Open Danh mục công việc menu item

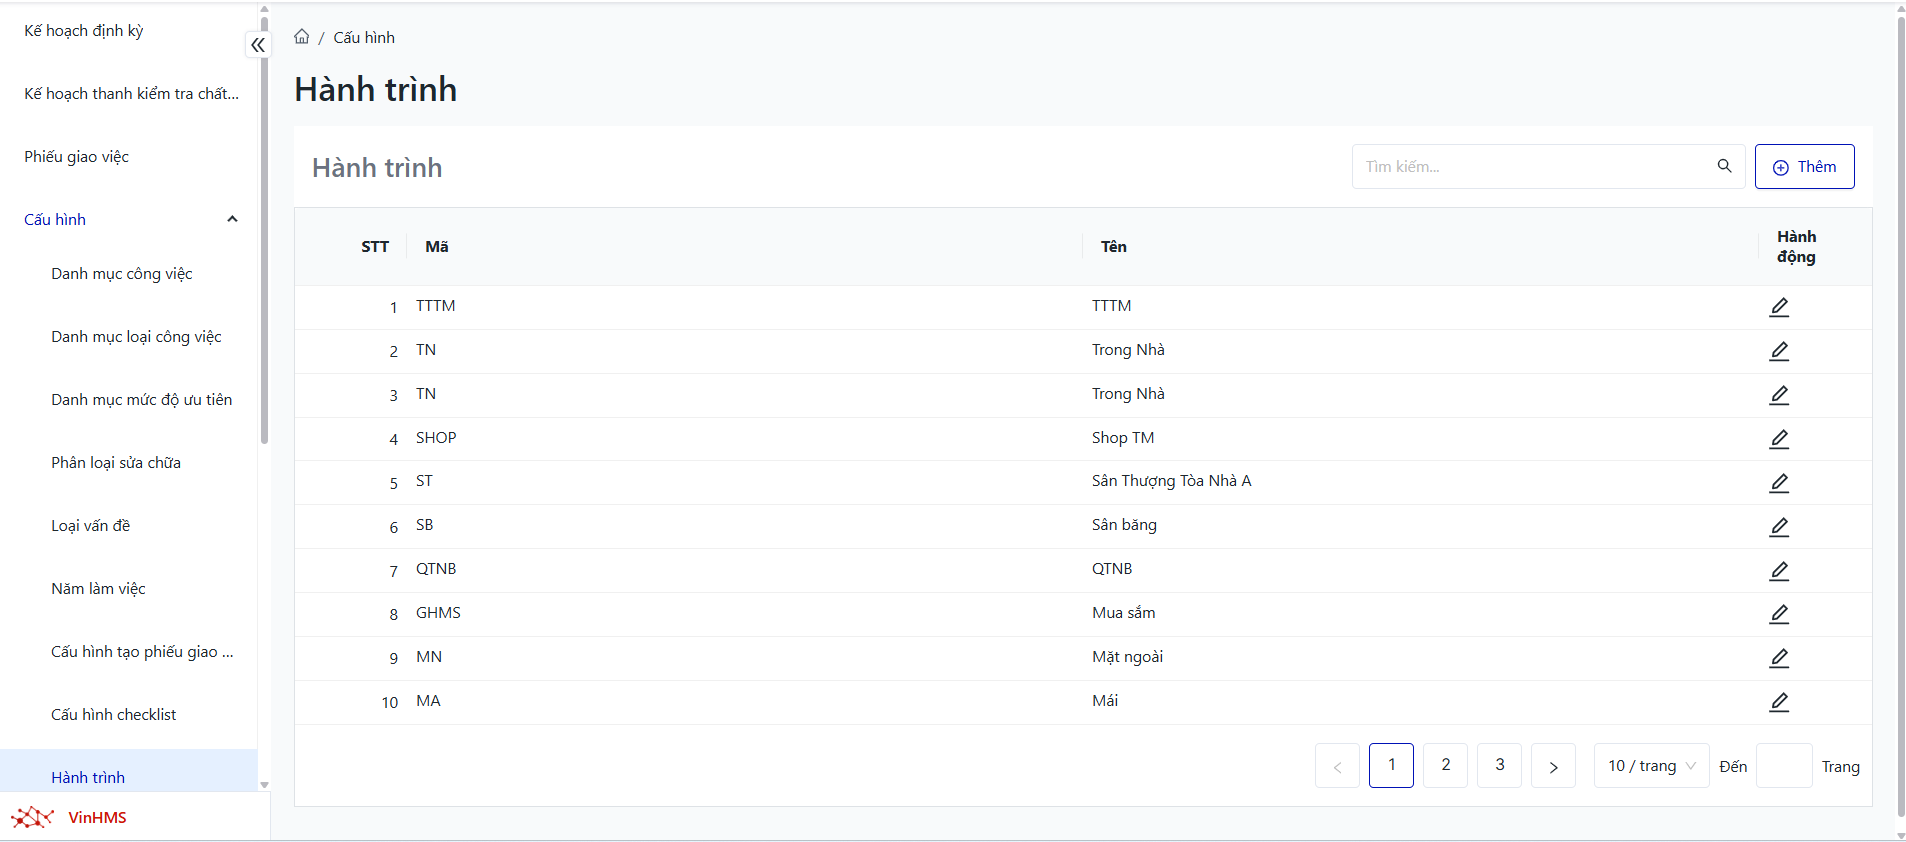click(x=122, y=274)
